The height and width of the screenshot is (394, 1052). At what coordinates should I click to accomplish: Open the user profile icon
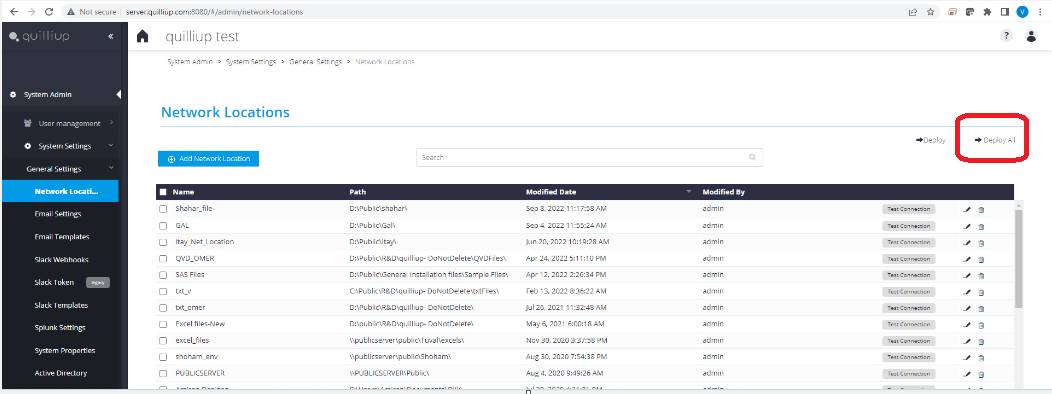click(1032, 36)
